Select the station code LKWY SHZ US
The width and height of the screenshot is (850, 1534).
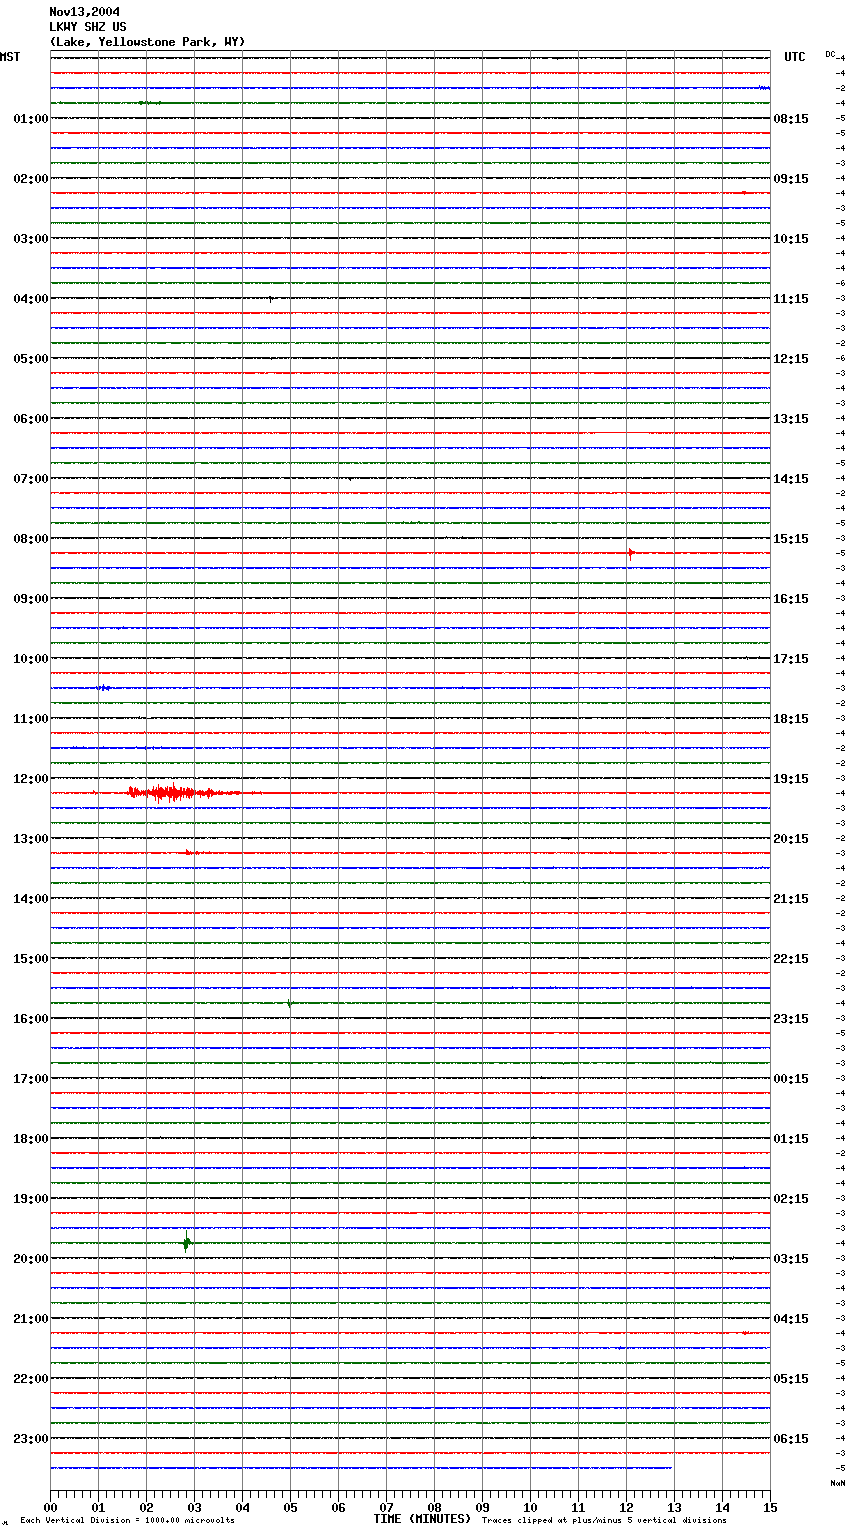(88, 27)
